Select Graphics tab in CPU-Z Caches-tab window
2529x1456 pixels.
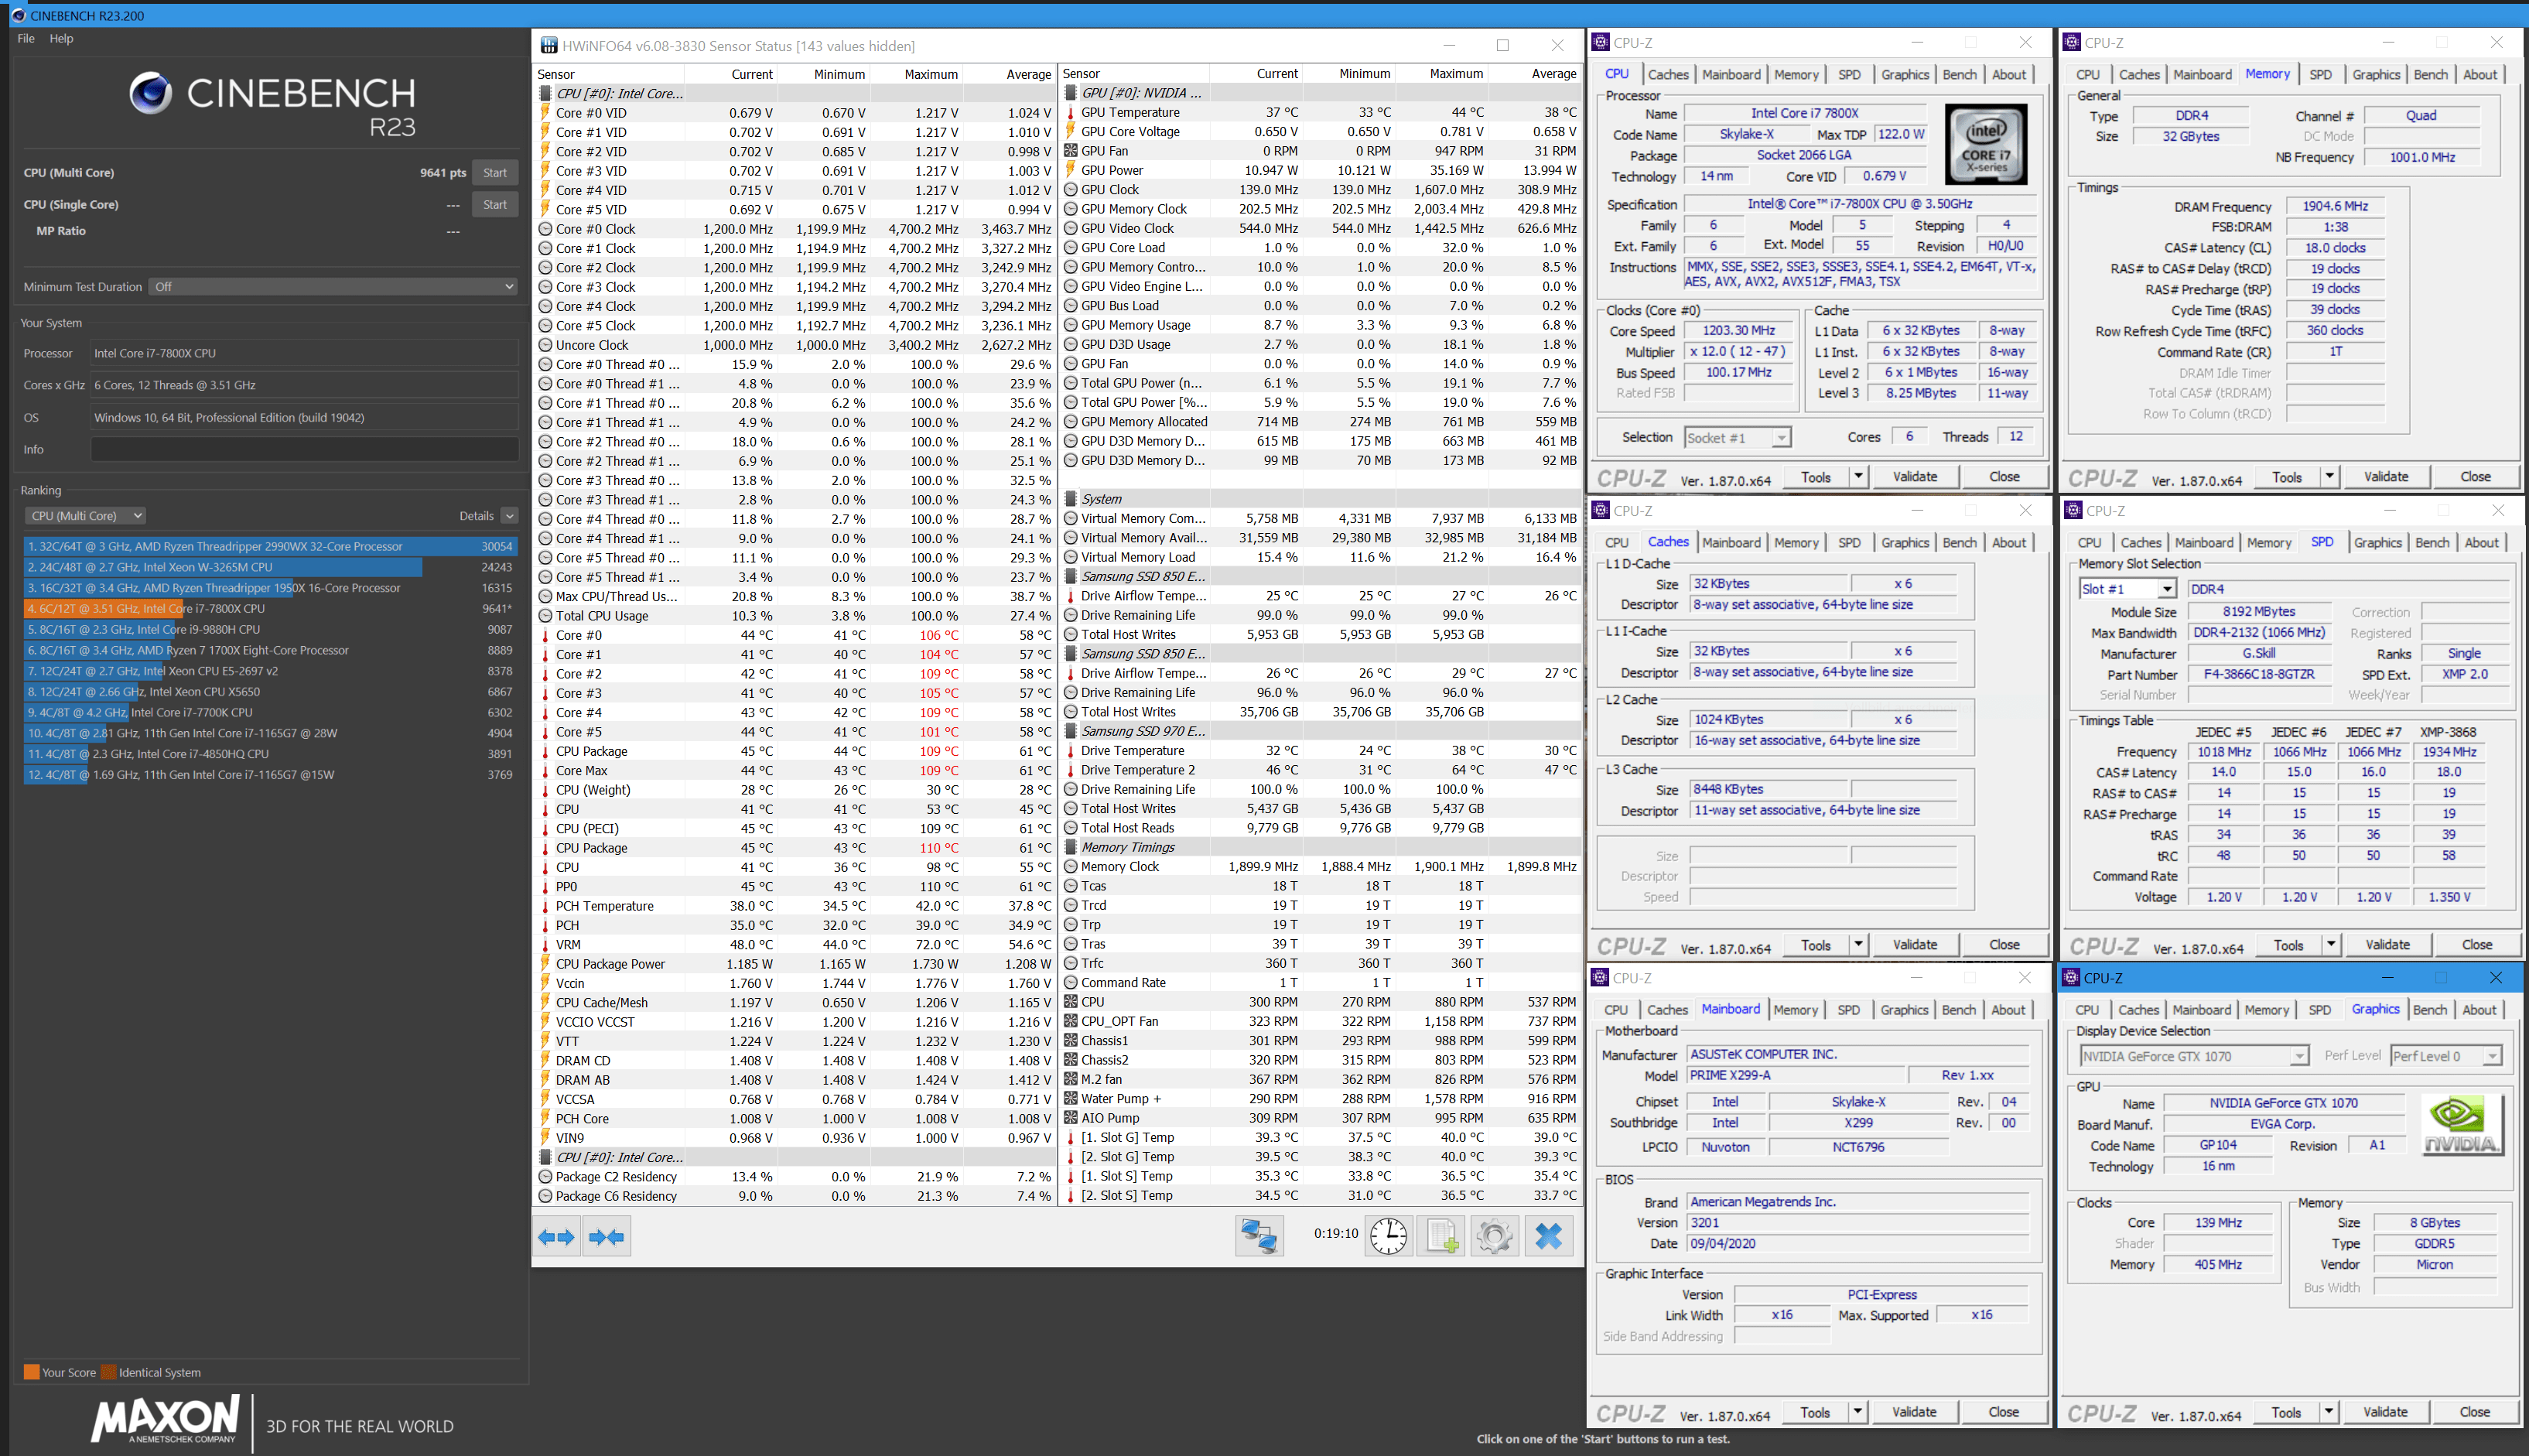(x=1905, y=543)
